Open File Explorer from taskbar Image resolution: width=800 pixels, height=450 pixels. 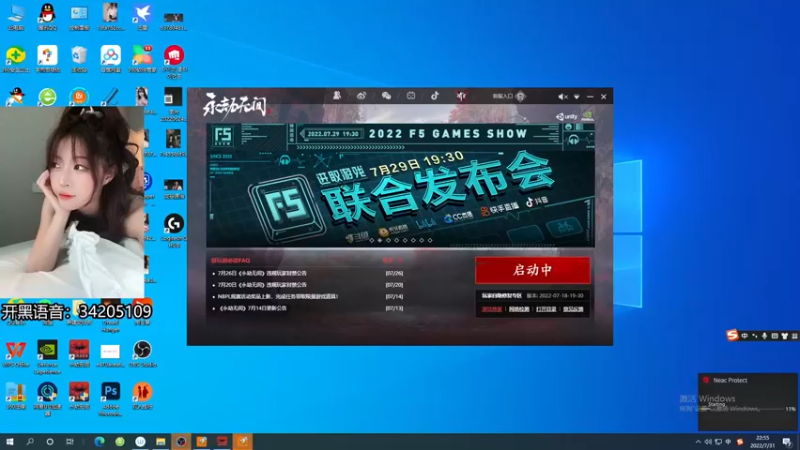[161, 441]
